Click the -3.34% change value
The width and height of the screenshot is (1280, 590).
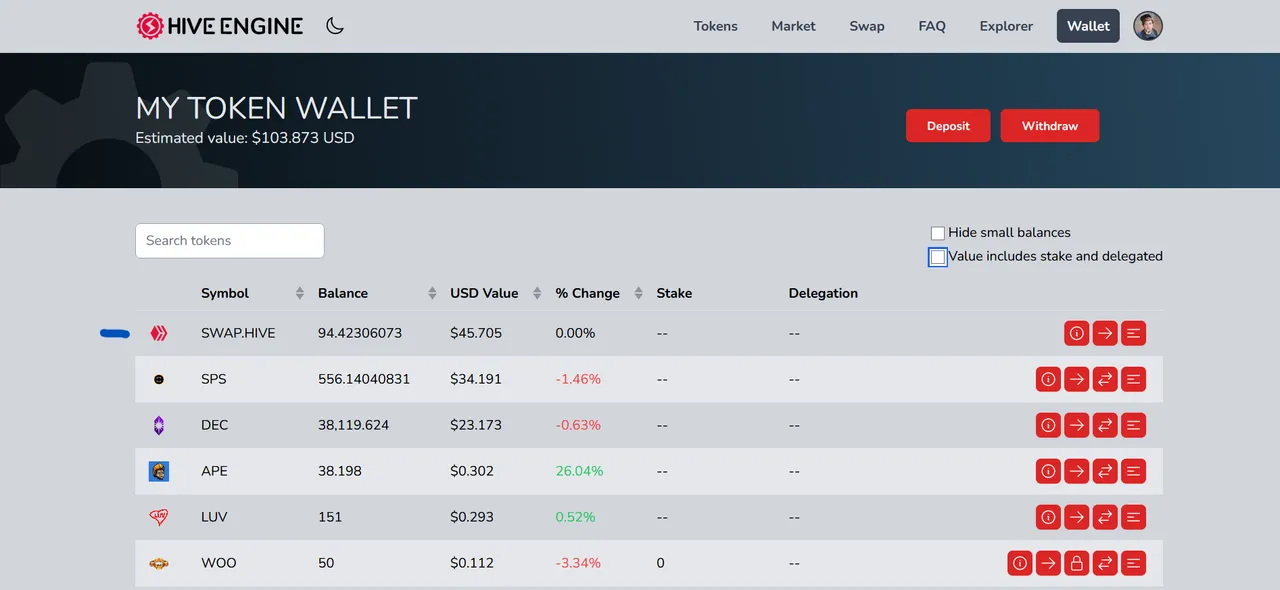pos(579,563)
